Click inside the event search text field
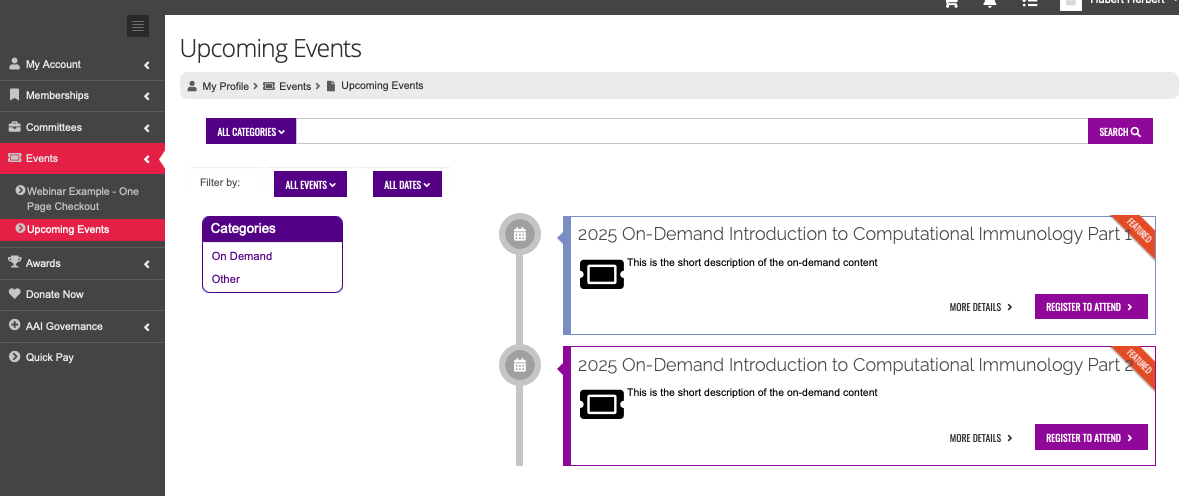This screenshot has width=1179, height=496. click(x=691, y=132)
